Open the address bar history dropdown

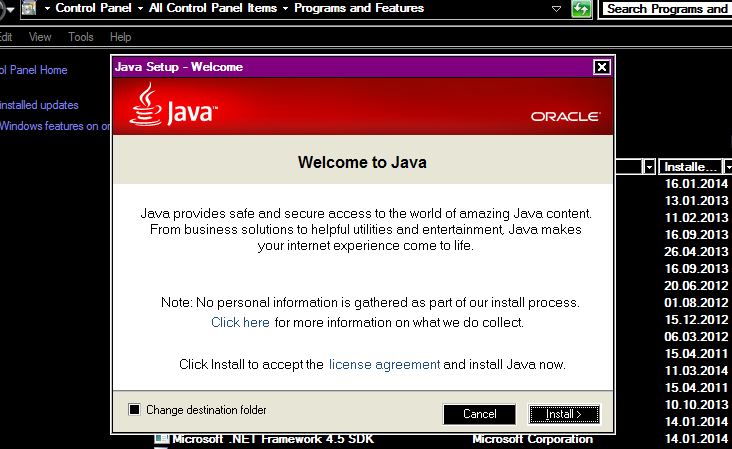pos(556,9)
